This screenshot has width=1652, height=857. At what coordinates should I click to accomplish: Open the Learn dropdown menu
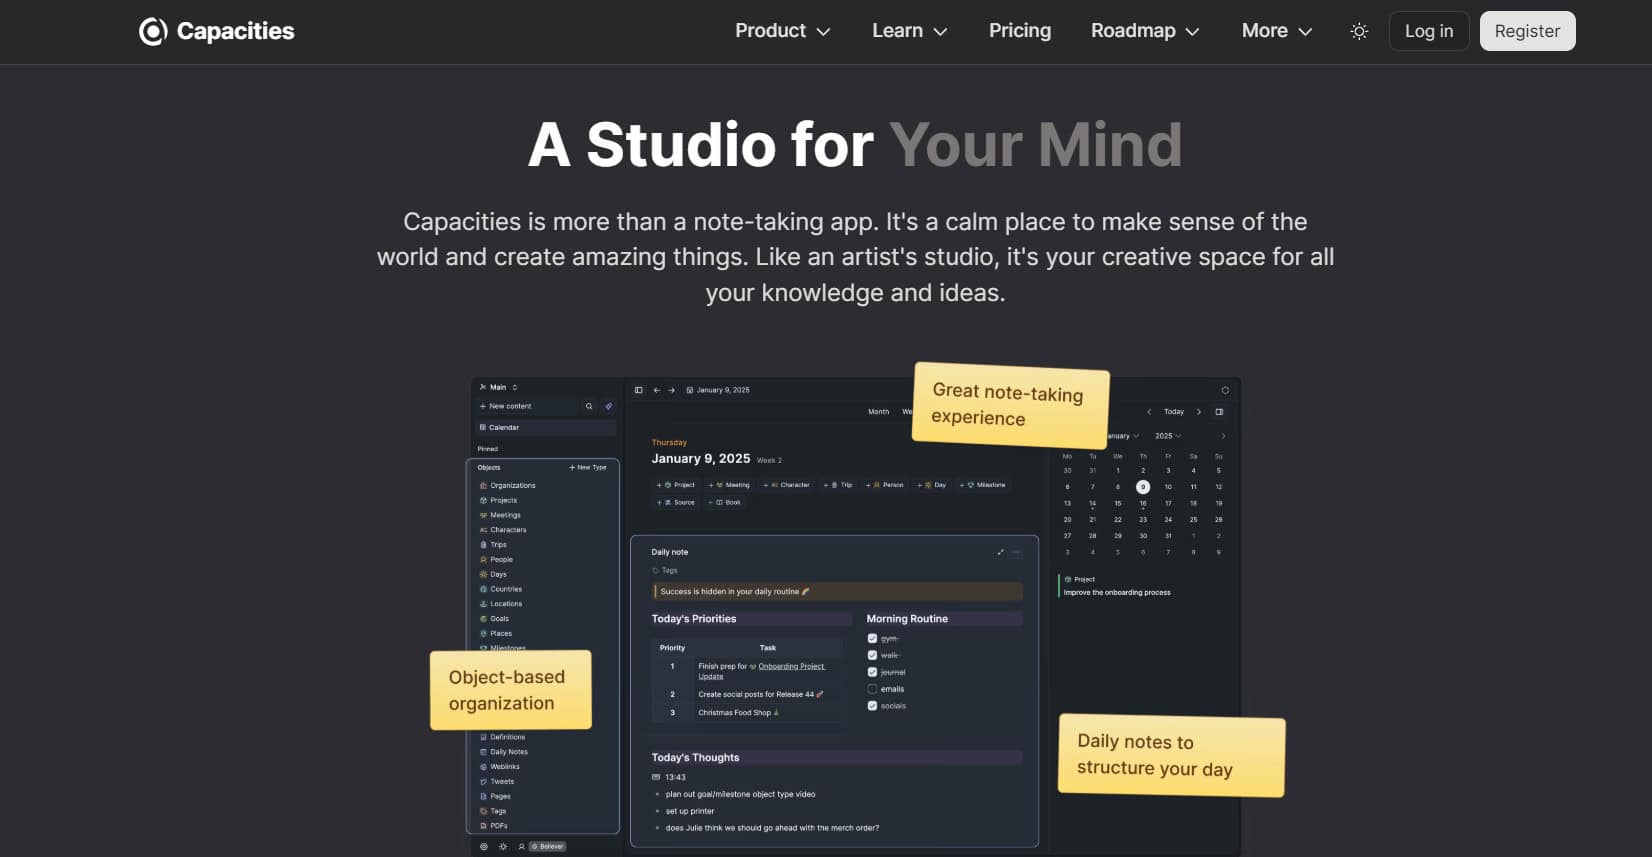[909, 31]
